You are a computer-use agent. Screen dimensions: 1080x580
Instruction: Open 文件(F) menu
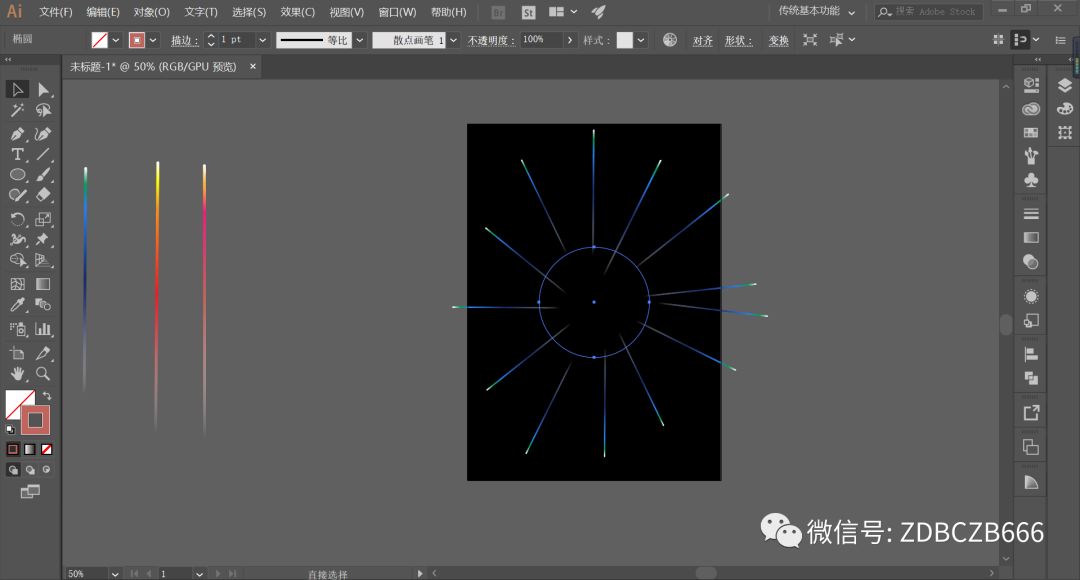[56, 12]
